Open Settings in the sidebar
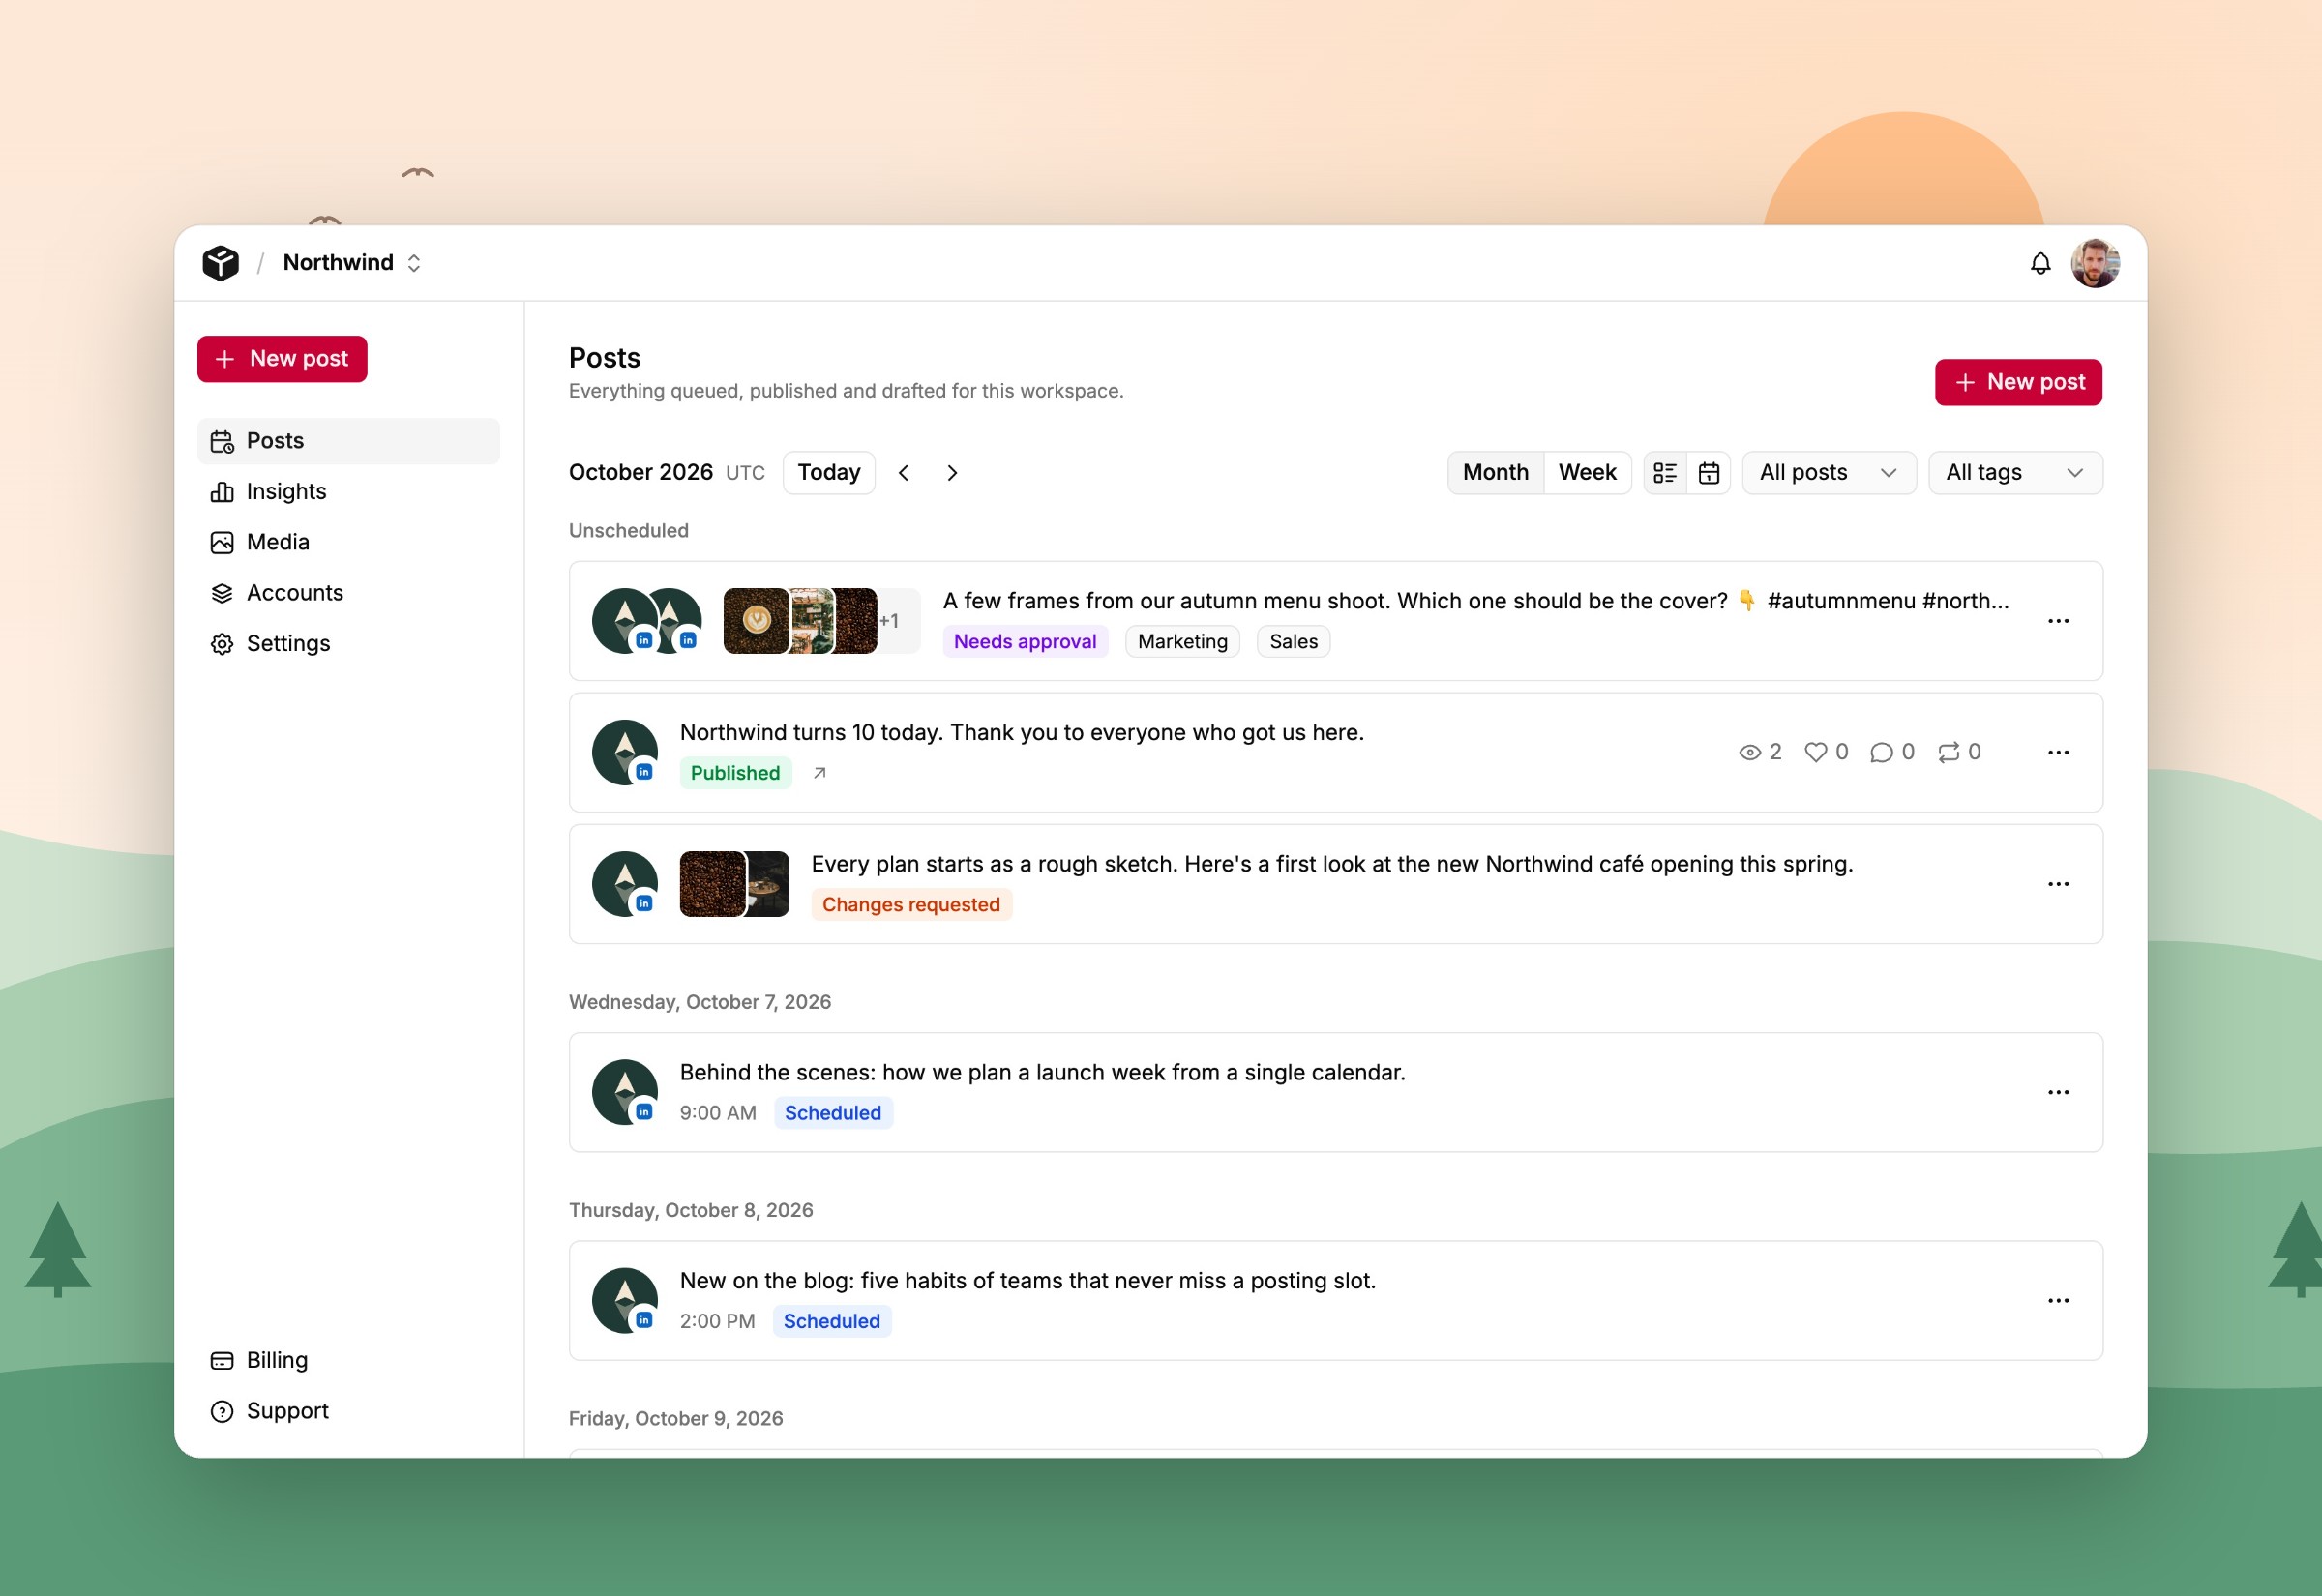 coord(348,644)
